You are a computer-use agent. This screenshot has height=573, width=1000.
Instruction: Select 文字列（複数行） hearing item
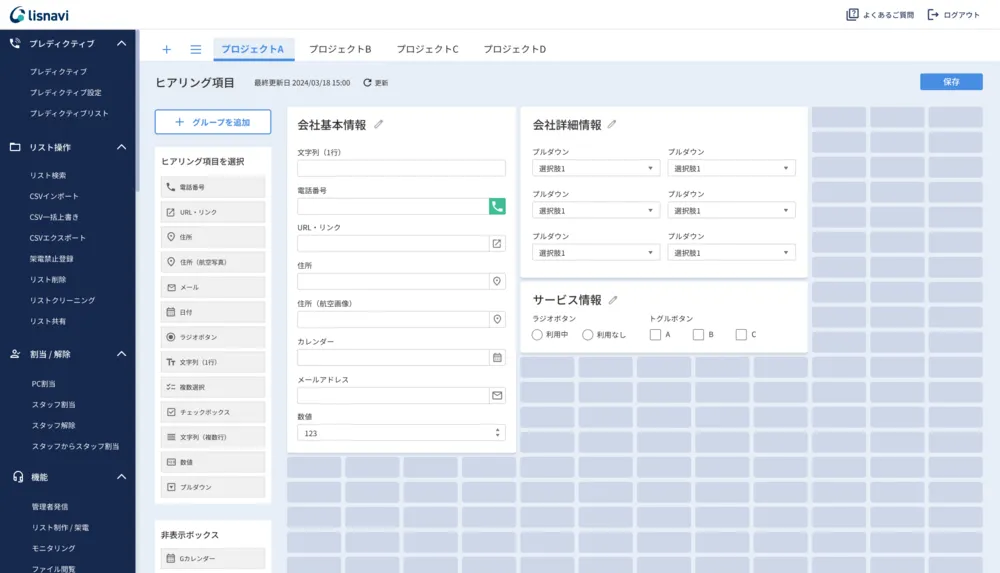point(213,437)
